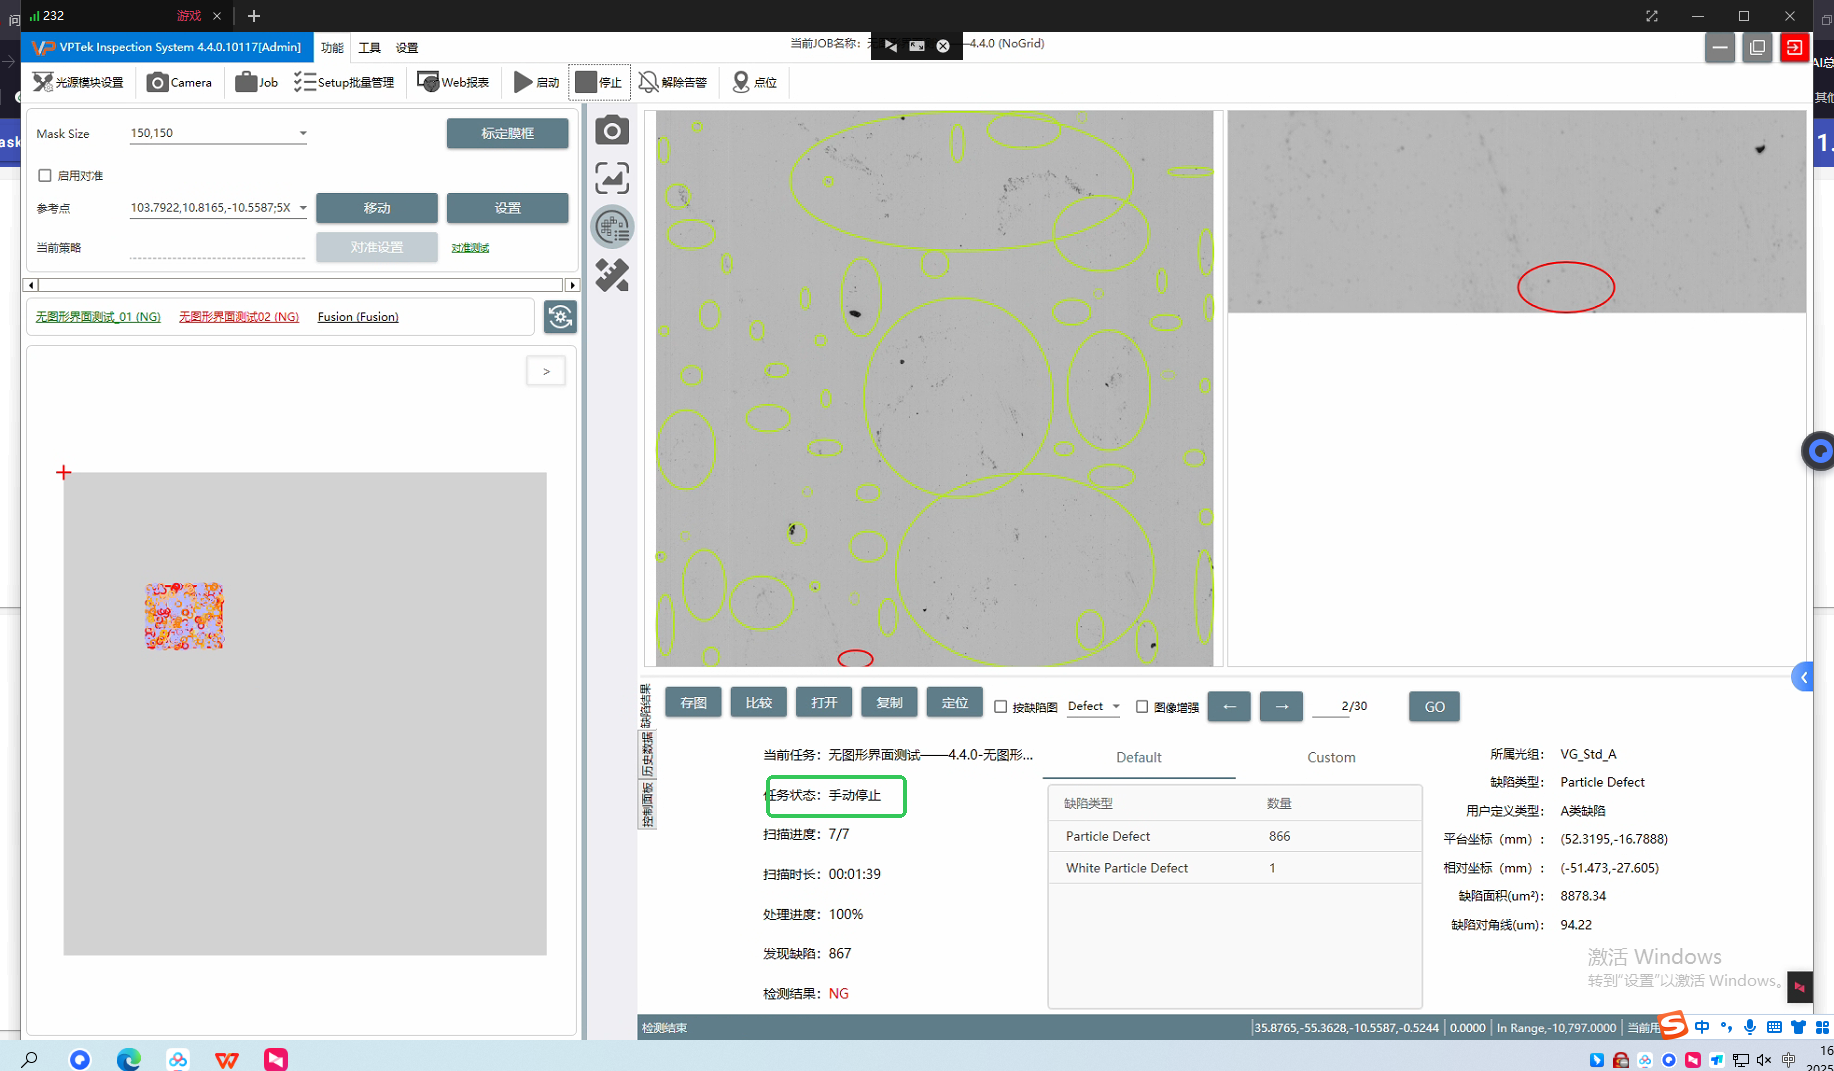Click the blue side-panel collapse arrow
This screenshot has width=1834, height=1071.
coord(1803,678)
